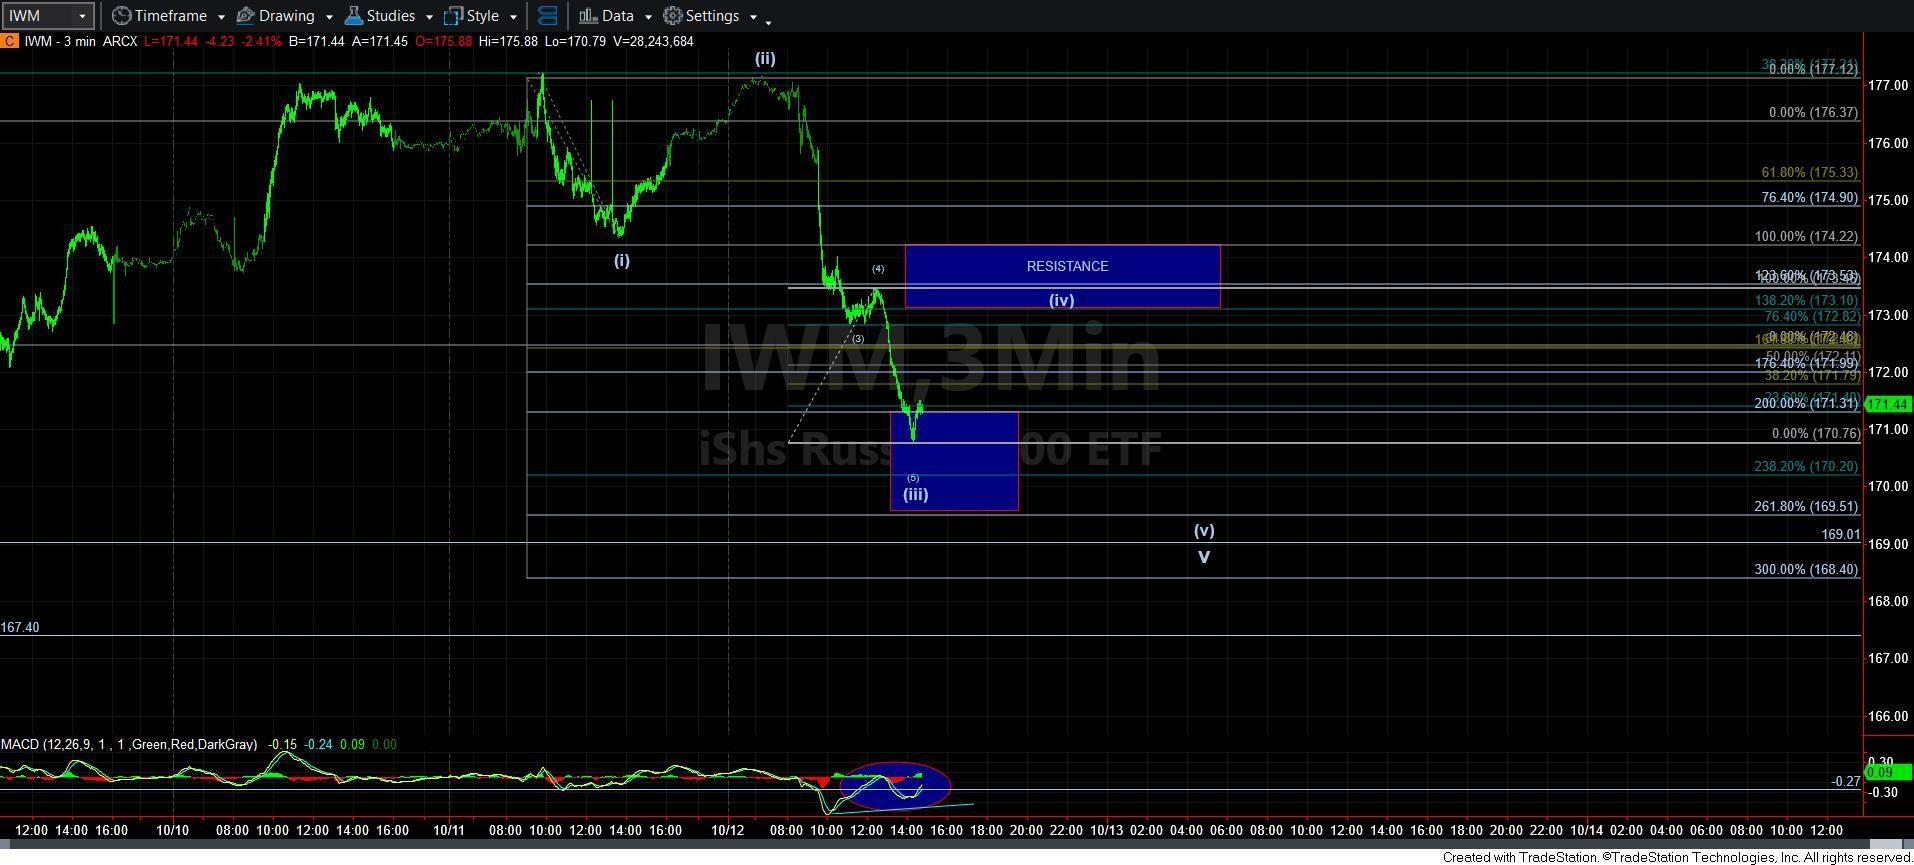The image size is (1914, 865).
Task: Click the 100.00% (174.22) Fibonacci label
Action: [1806, 237]
